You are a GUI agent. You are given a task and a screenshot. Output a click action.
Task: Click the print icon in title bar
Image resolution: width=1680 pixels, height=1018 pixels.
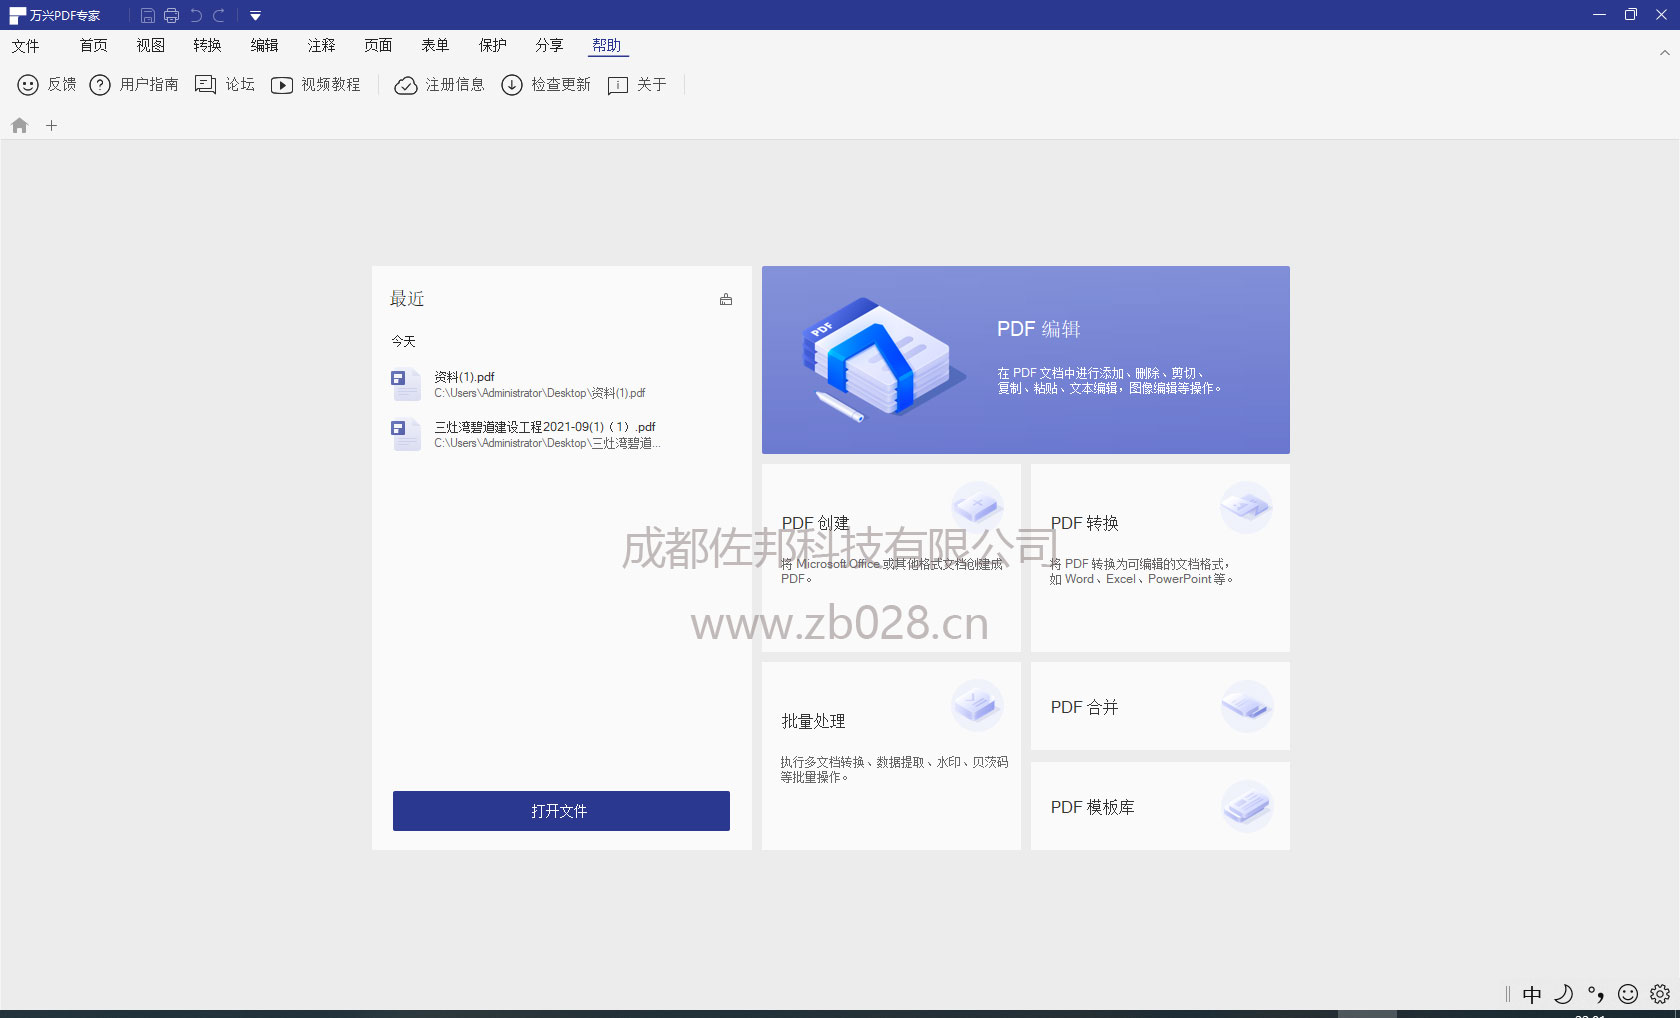tap(171, 15)
